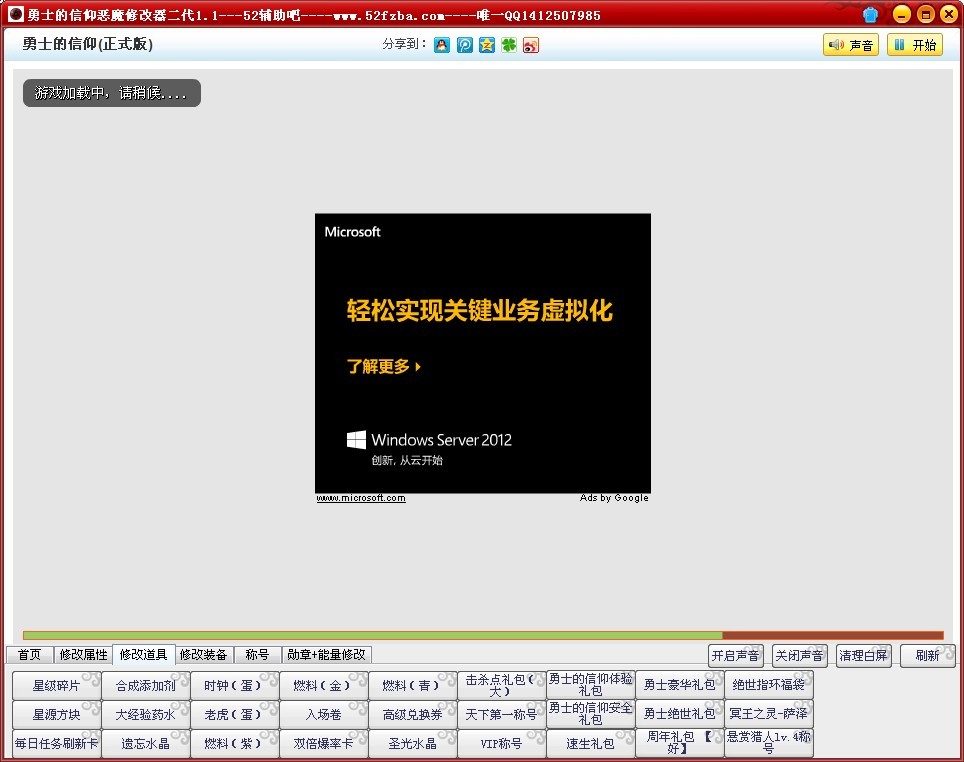964x762 pixels.
Task: Open the www.microsoft.com link
Action: click(x=361, y=498)
